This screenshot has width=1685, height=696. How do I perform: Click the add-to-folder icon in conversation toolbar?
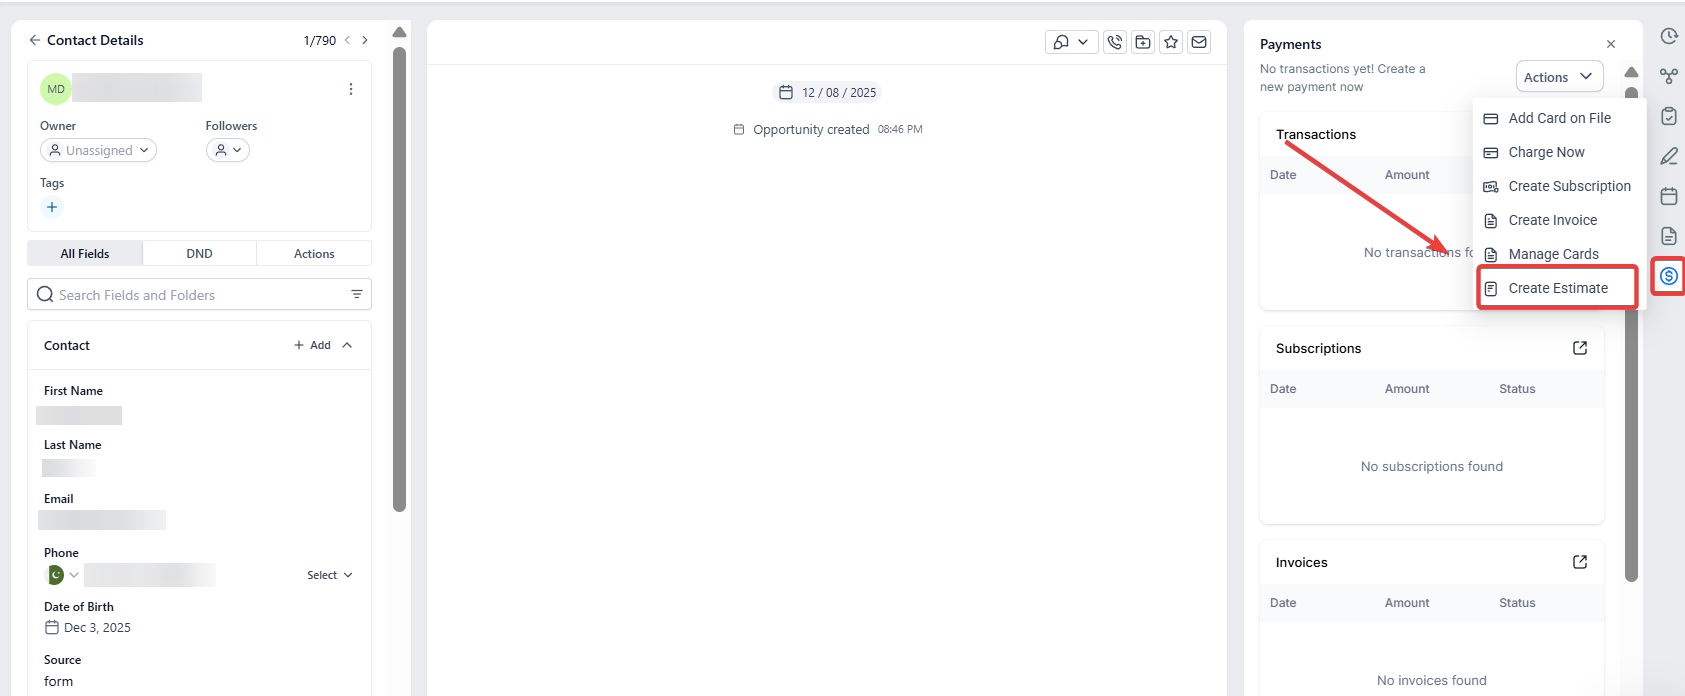[x=1143, y=42]
